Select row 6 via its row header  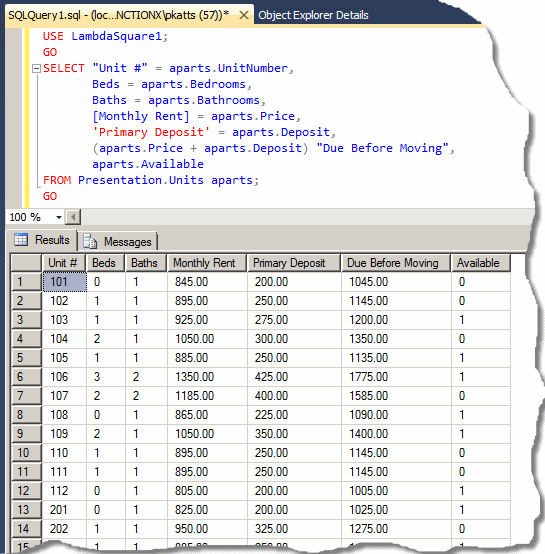click(26, 377)
